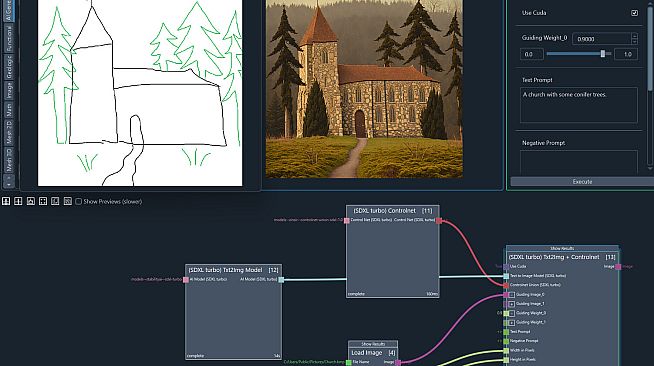Viewport: 654px width, 366px height.
Task: Click the Use Cuda input port on node 13
Action: [506, 266]
